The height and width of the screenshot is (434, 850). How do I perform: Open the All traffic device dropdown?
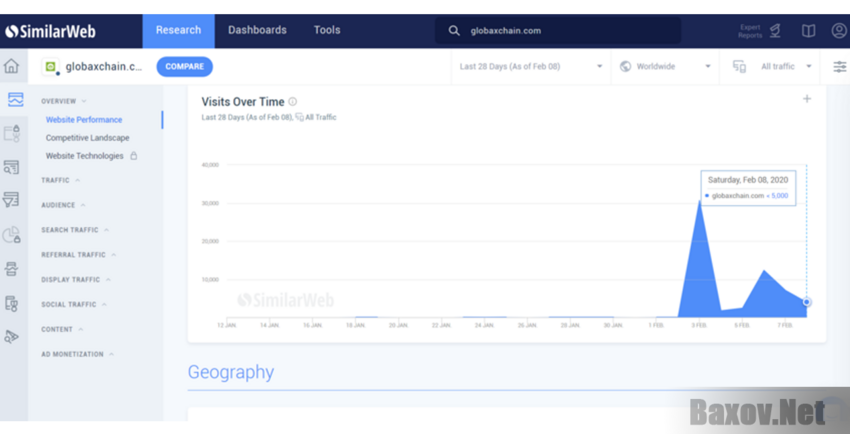point(770,67)
